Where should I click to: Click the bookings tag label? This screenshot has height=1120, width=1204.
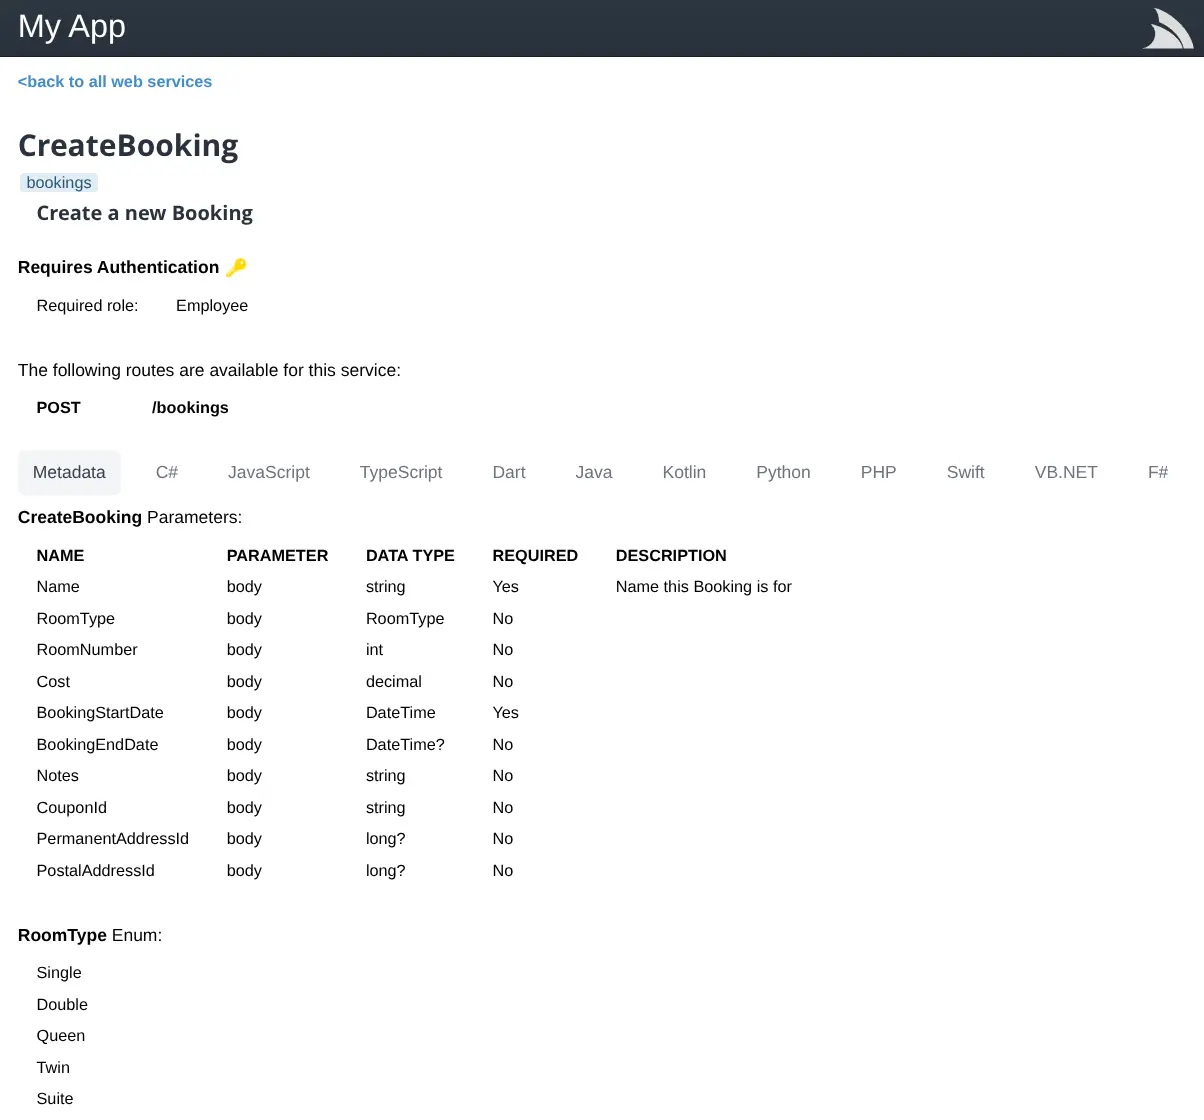59,182
